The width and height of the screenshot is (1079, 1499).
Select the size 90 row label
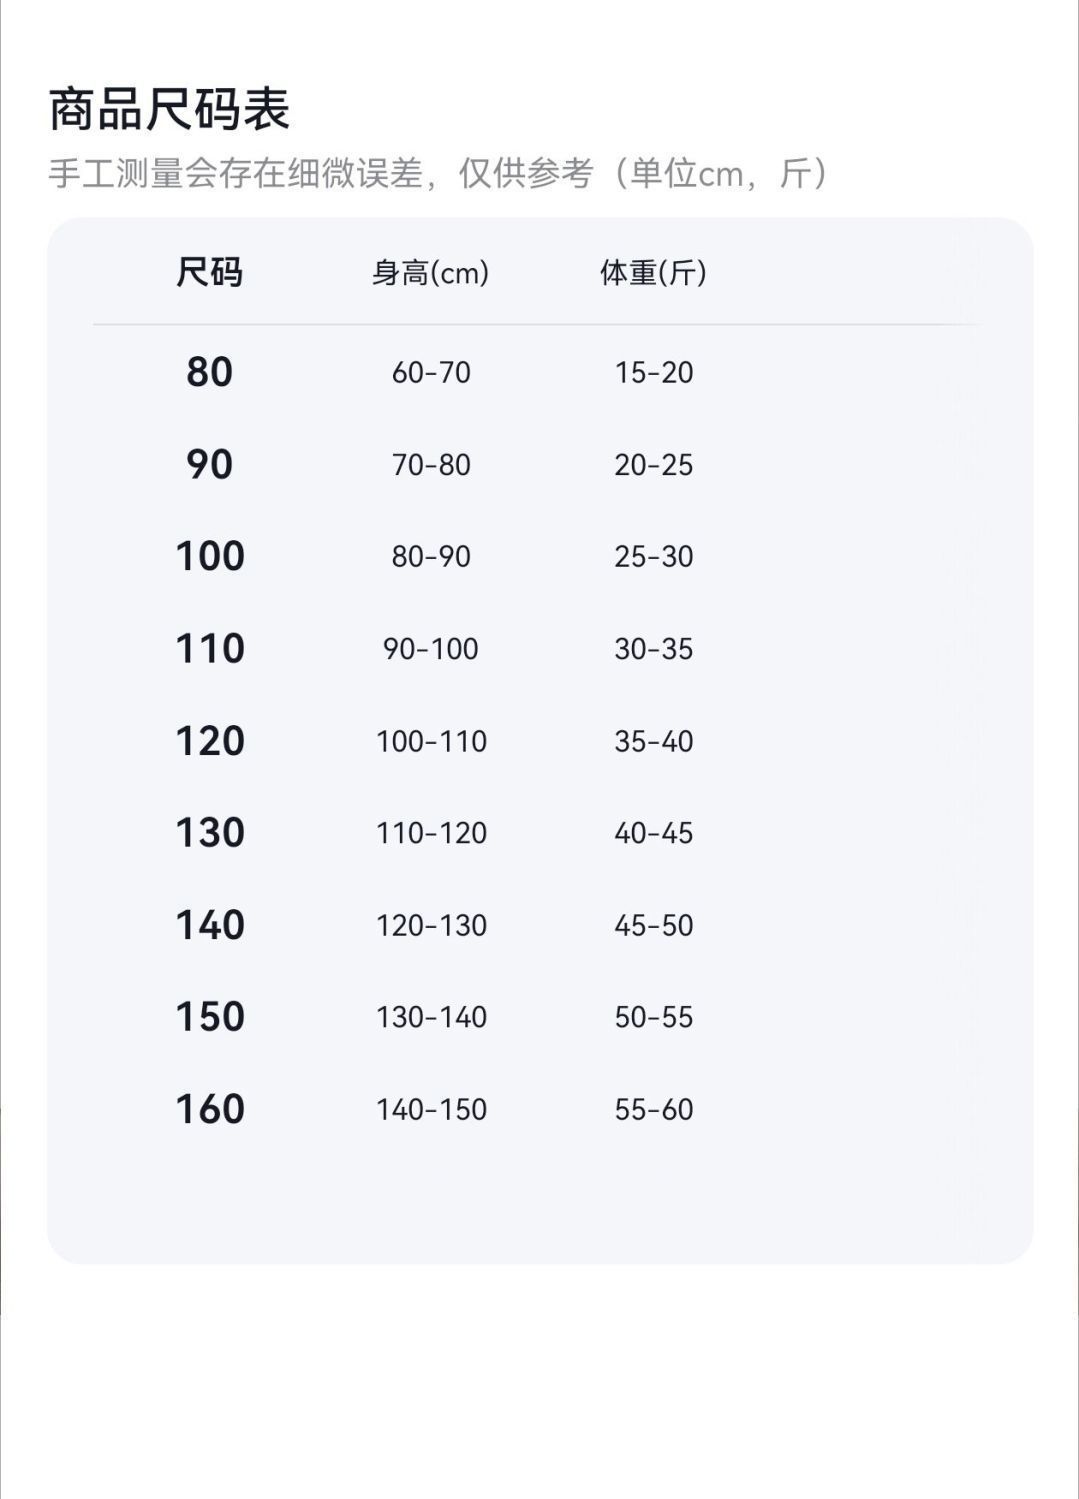[210, 464]
